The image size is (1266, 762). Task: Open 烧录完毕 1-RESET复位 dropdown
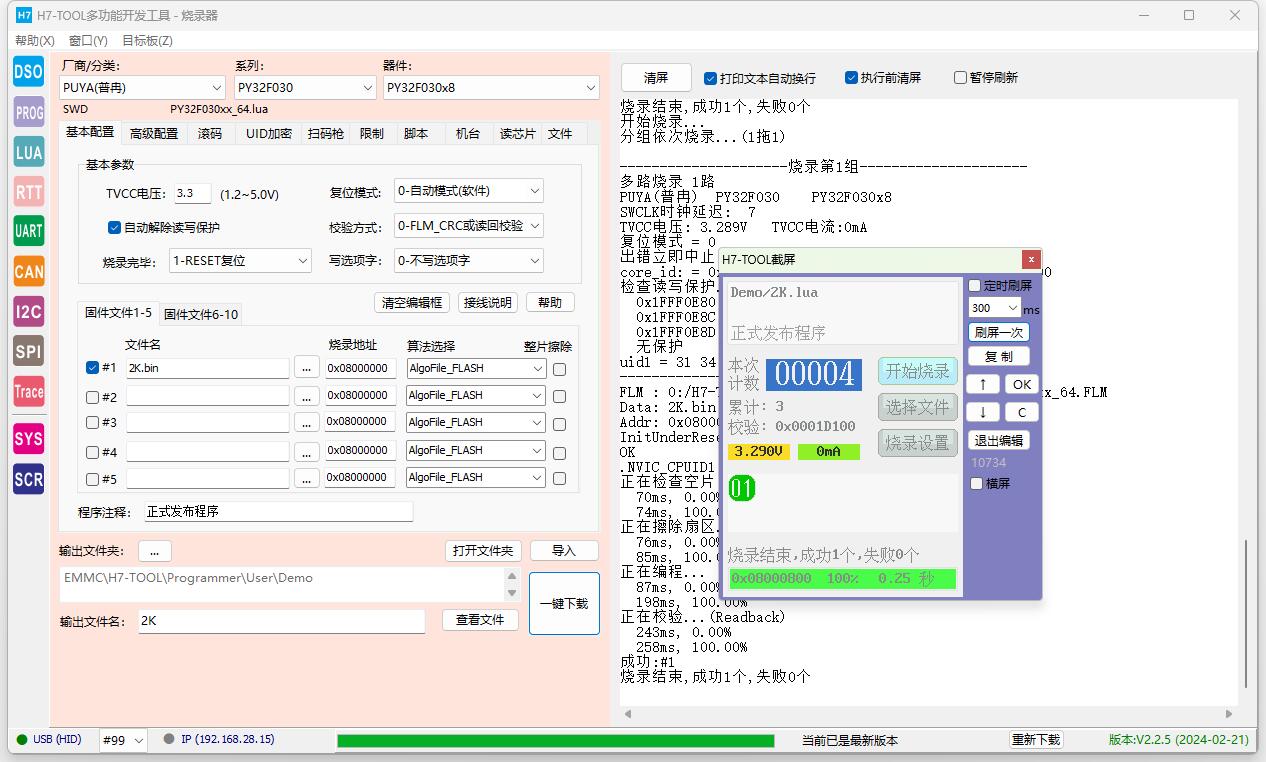(240, 261)
